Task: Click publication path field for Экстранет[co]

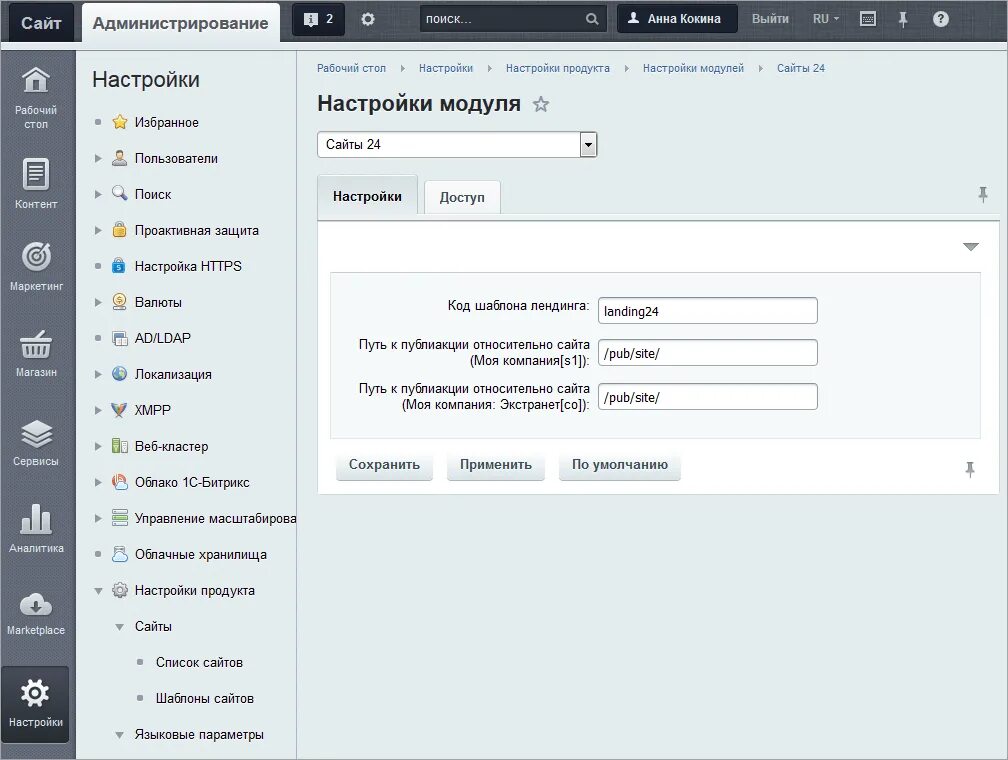Action: [x=708, y=397]
